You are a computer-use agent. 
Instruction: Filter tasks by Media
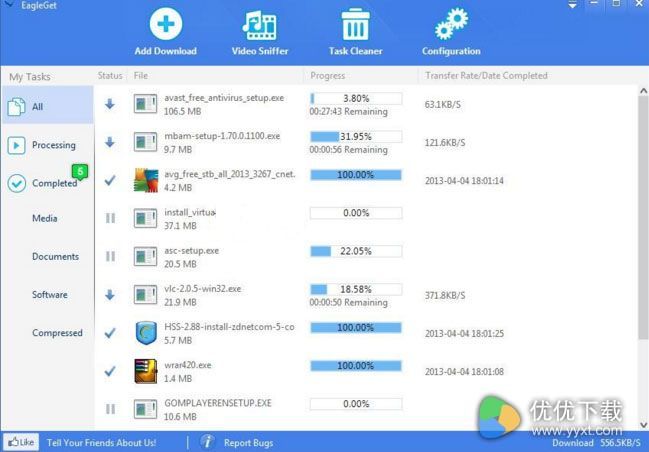click(x=45, y=218)
